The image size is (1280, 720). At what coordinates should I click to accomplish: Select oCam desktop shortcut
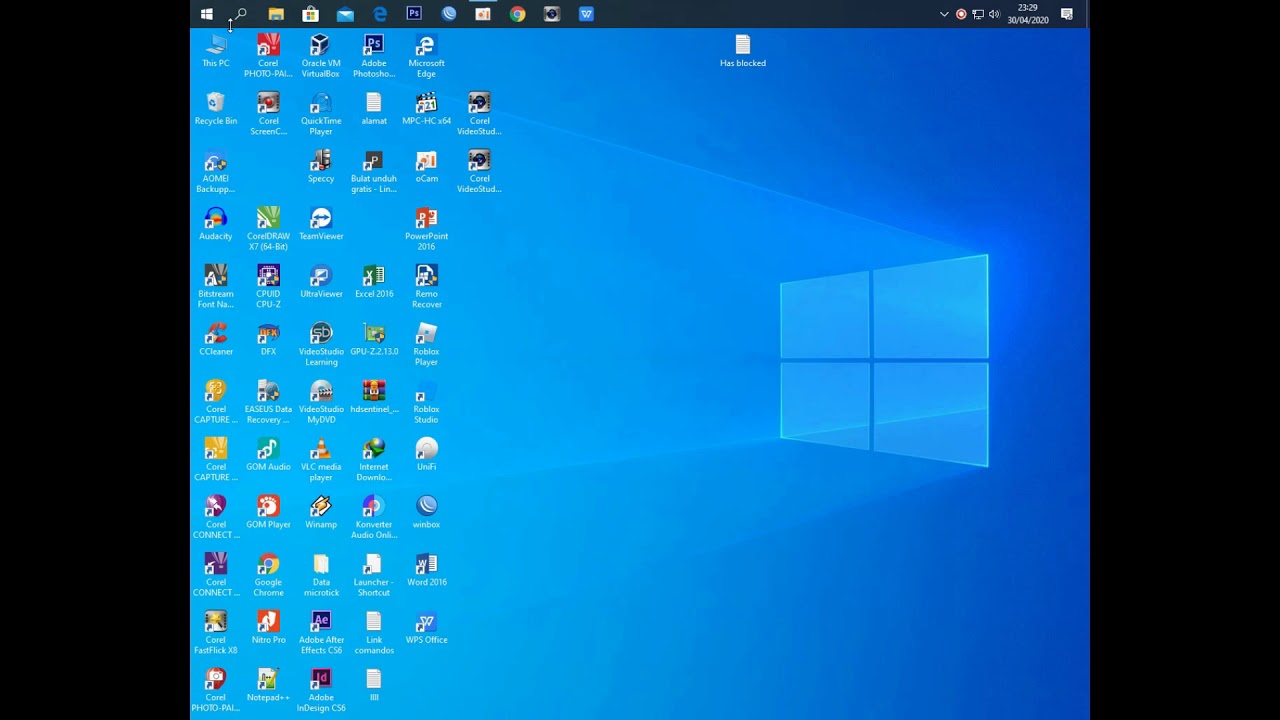click(x=427, y=167)
